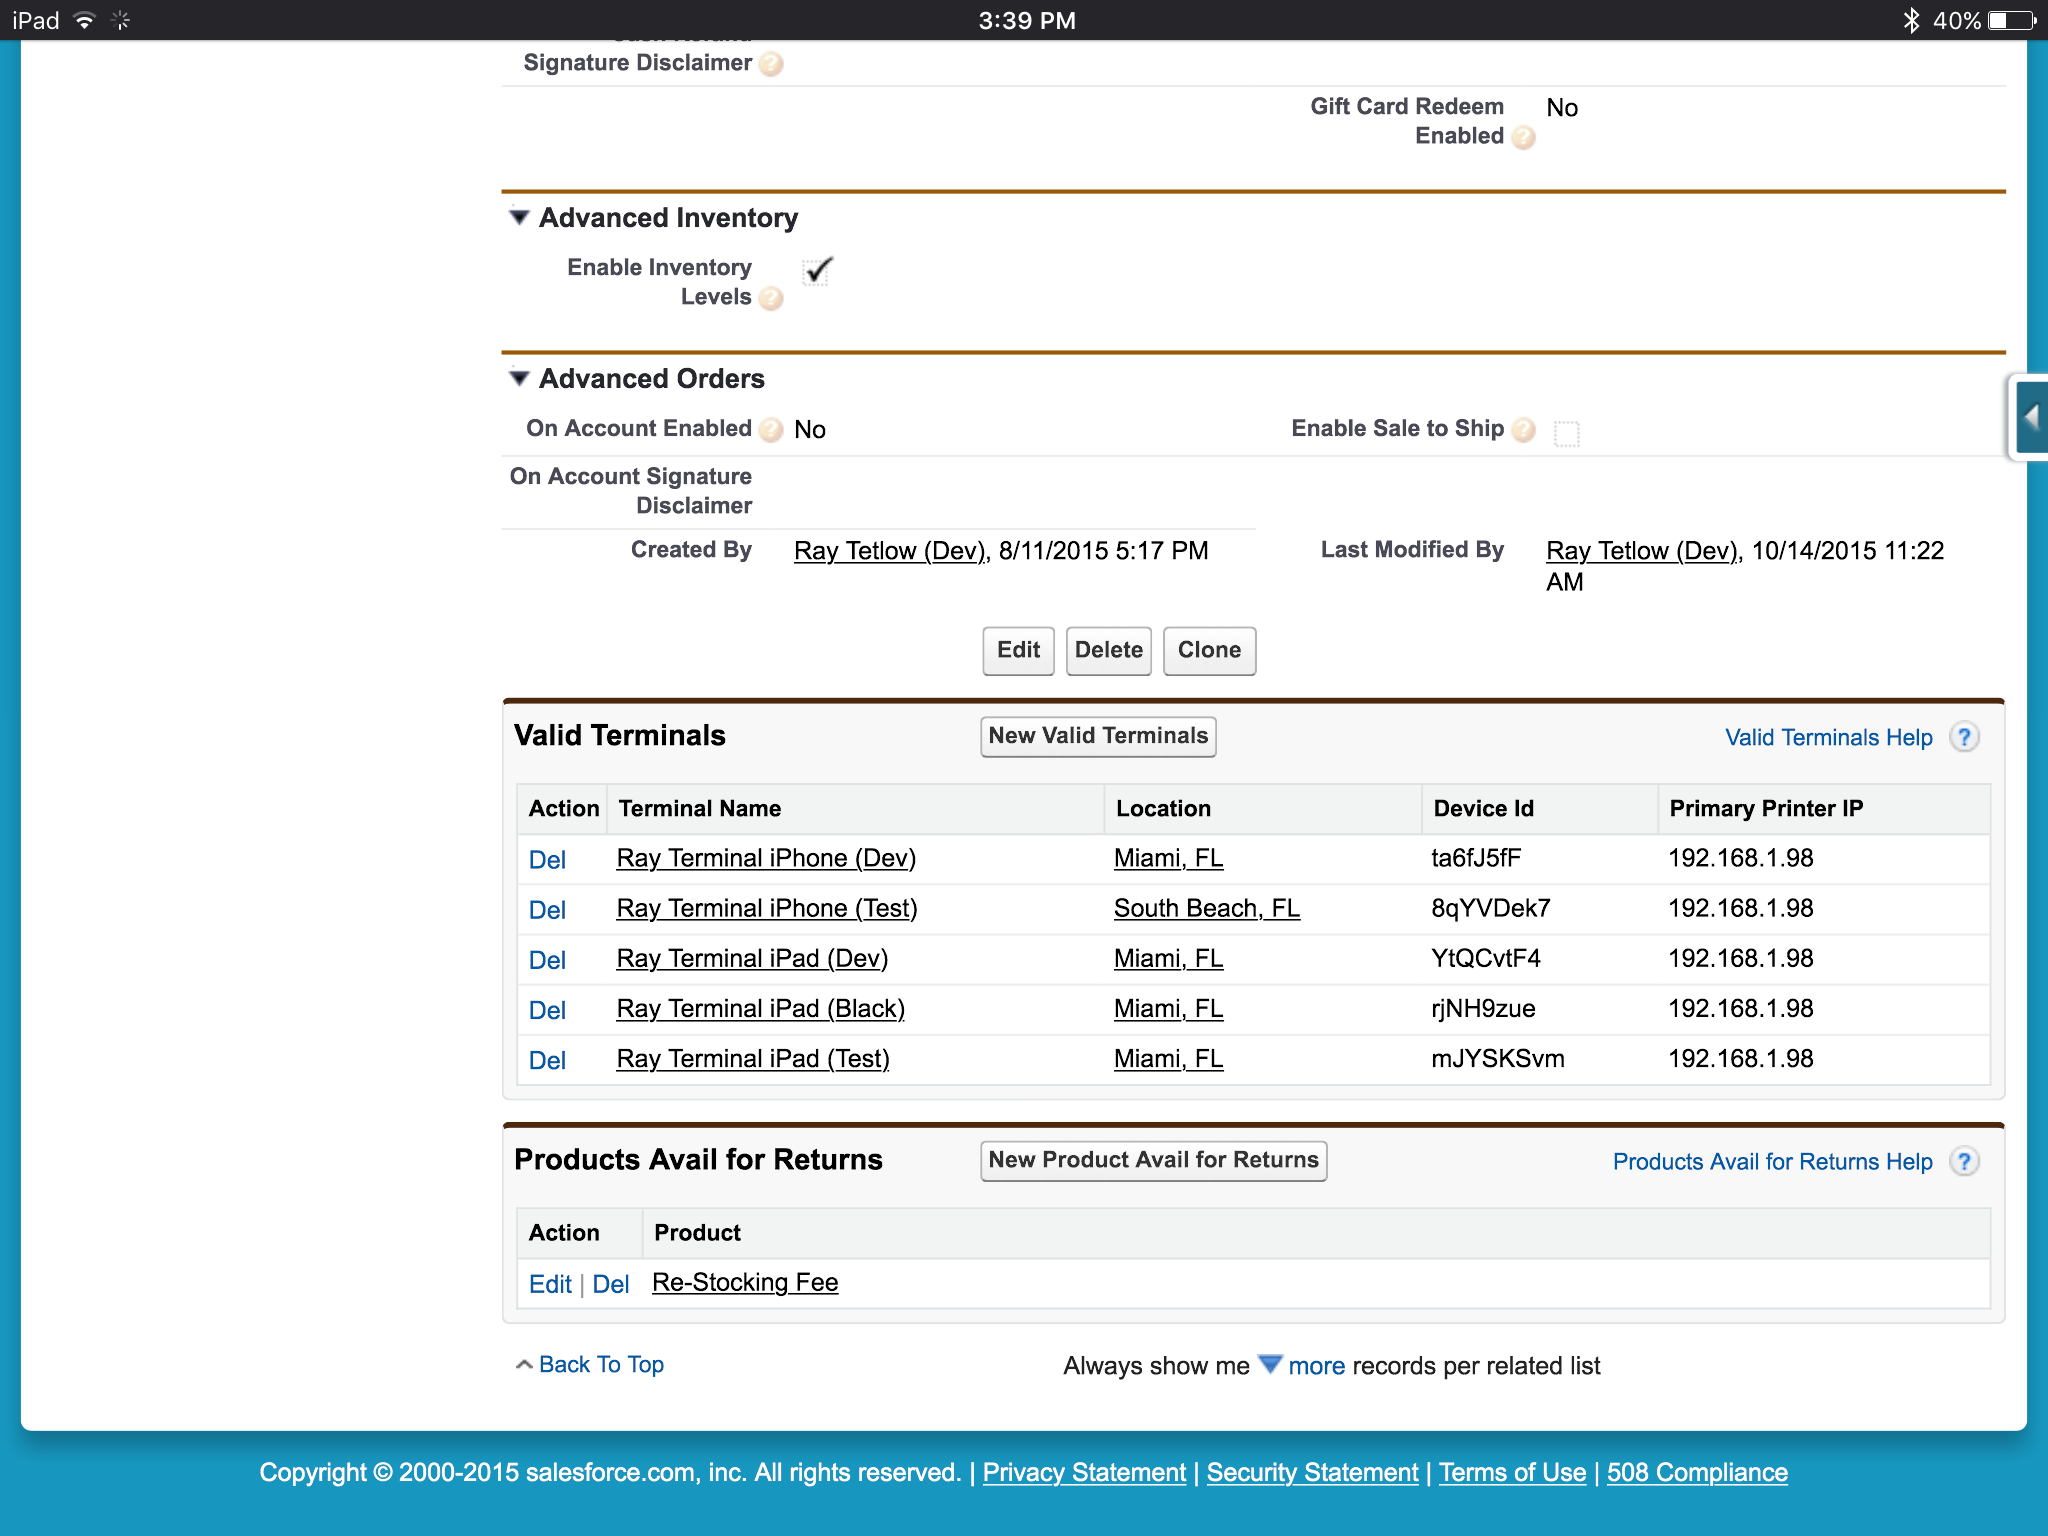Image resolution: width=2048 pixels, height=1536 pixels.
Task: Open Miami, FL location for iPad (Black) row
Action: coord(1168,1009)
